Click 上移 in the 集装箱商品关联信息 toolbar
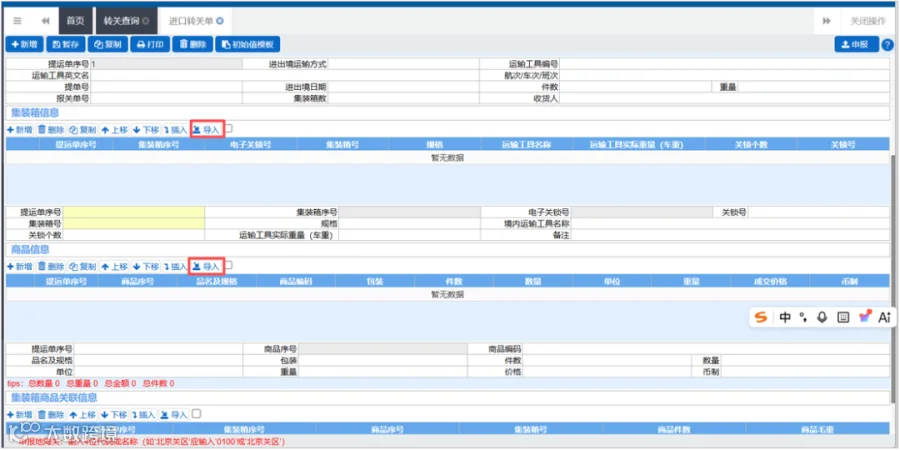The height and width of the screenshot is (450, 900). [83, 414]
